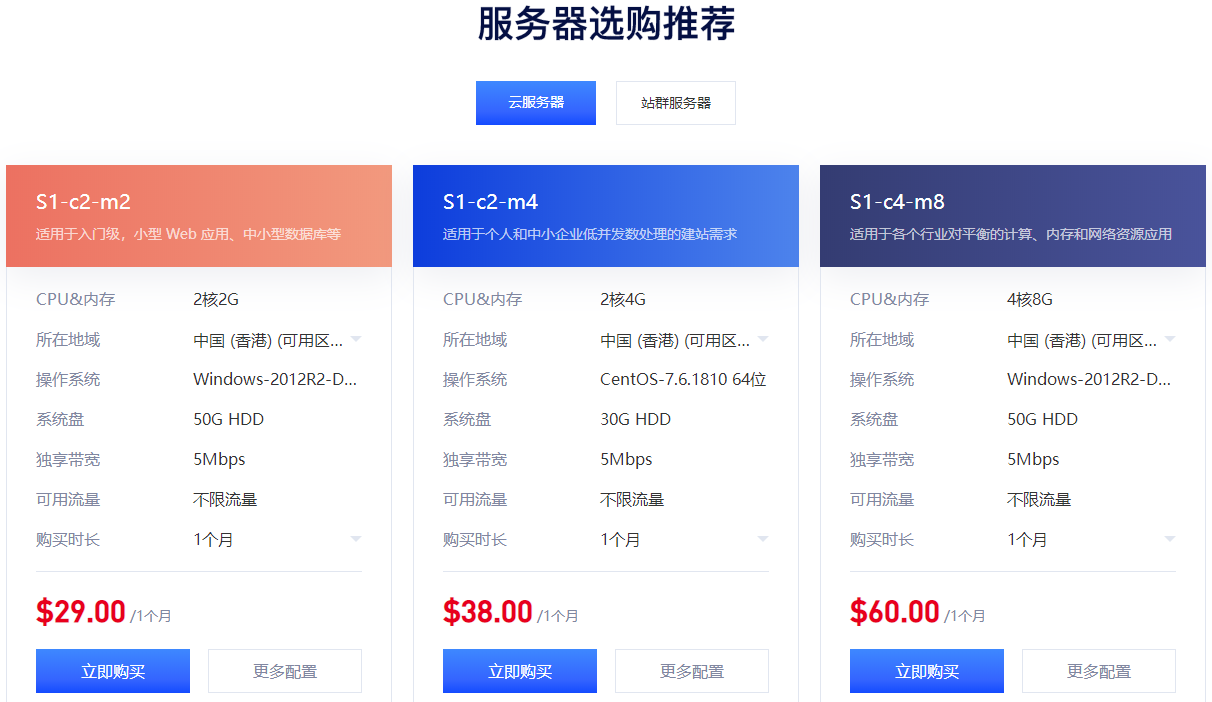Open 更多配置 for the S1-c2-m4 plan
This screenshot has height=702, width=1212.
691,670
